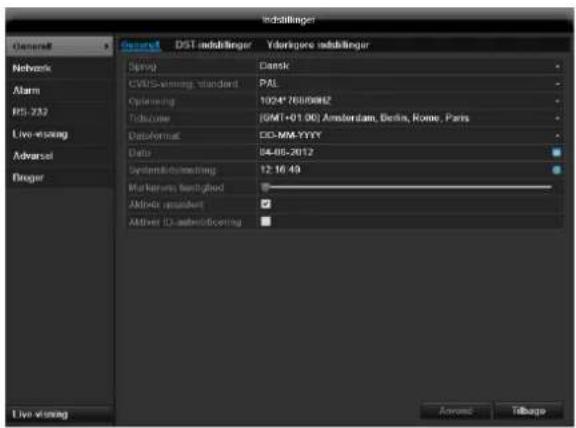The height and width of the screenshot is (428, 576).
Task: Click the Live visning button at the bottom
Action: 60,415
